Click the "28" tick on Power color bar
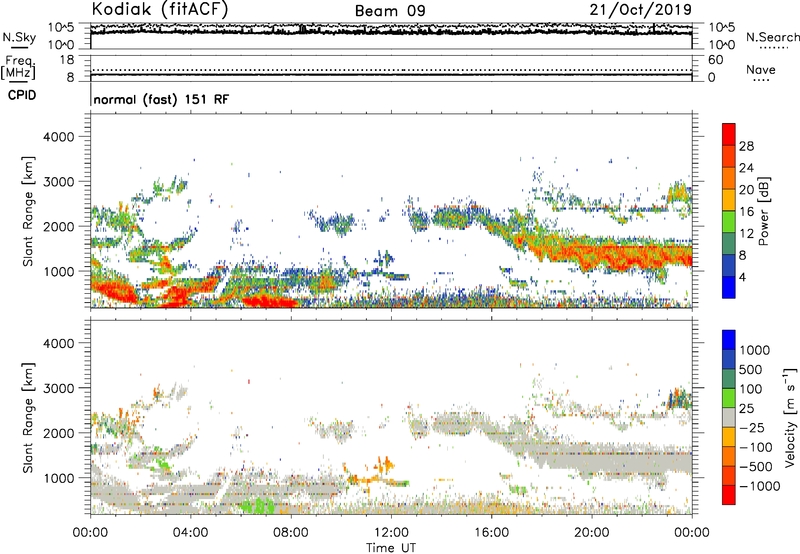800x554 pixels. (x=746, y=146)
